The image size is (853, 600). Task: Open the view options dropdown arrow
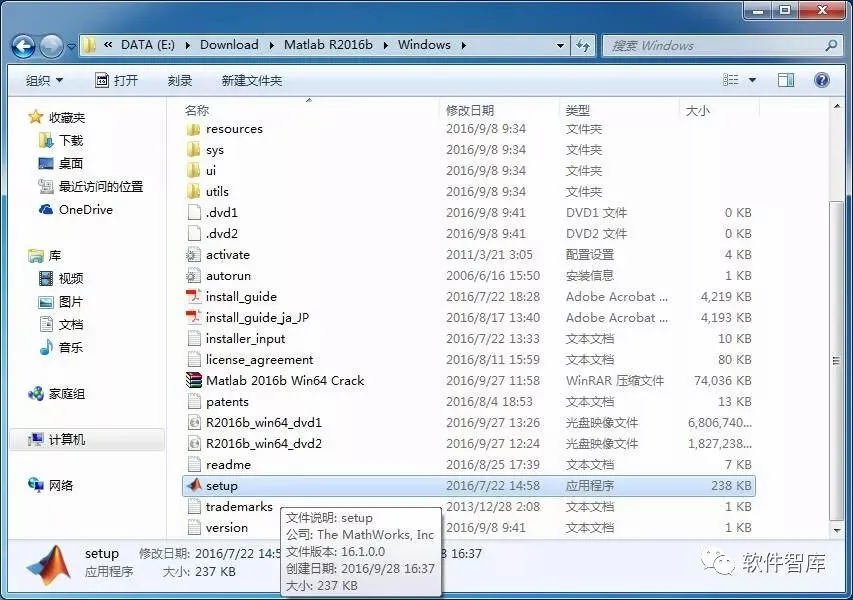[x=752, y=81]
